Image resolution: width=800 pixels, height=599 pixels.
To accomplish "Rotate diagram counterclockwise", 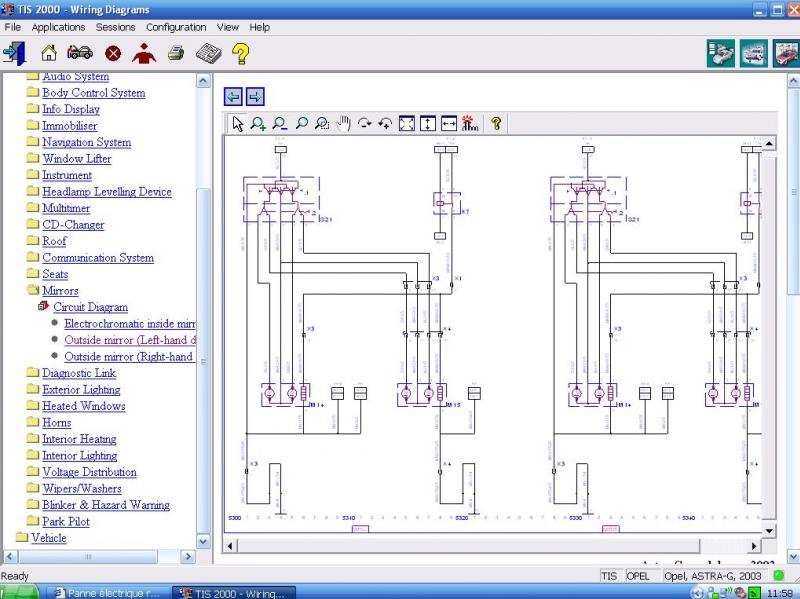I will pyautogui.click(x=385, y=123).
